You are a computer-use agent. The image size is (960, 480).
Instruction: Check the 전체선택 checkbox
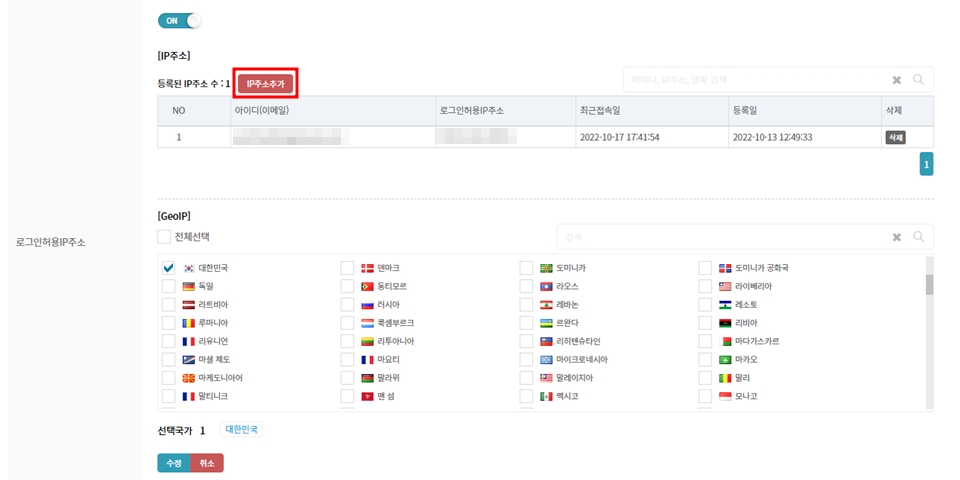(164, 237)
